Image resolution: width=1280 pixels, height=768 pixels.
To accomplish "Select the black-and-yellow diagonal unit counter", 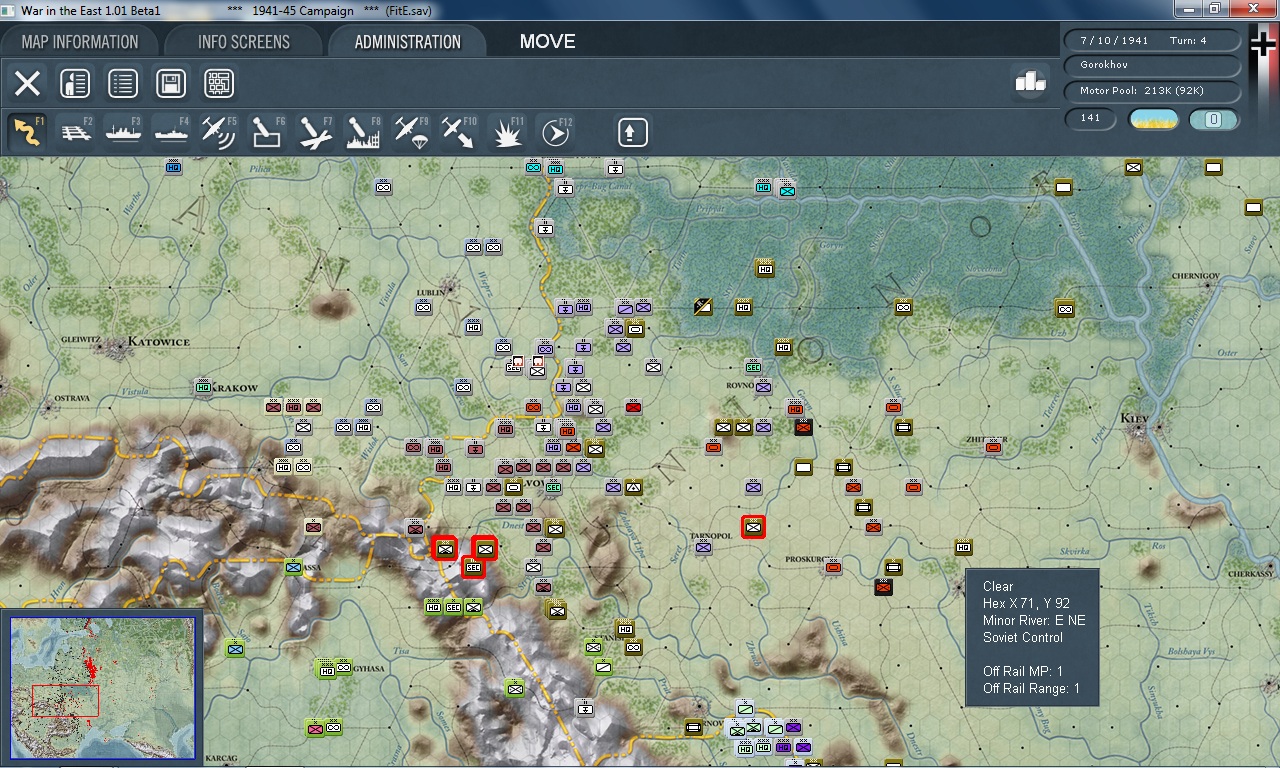I will pyautogui.click(x=703, y=306).
